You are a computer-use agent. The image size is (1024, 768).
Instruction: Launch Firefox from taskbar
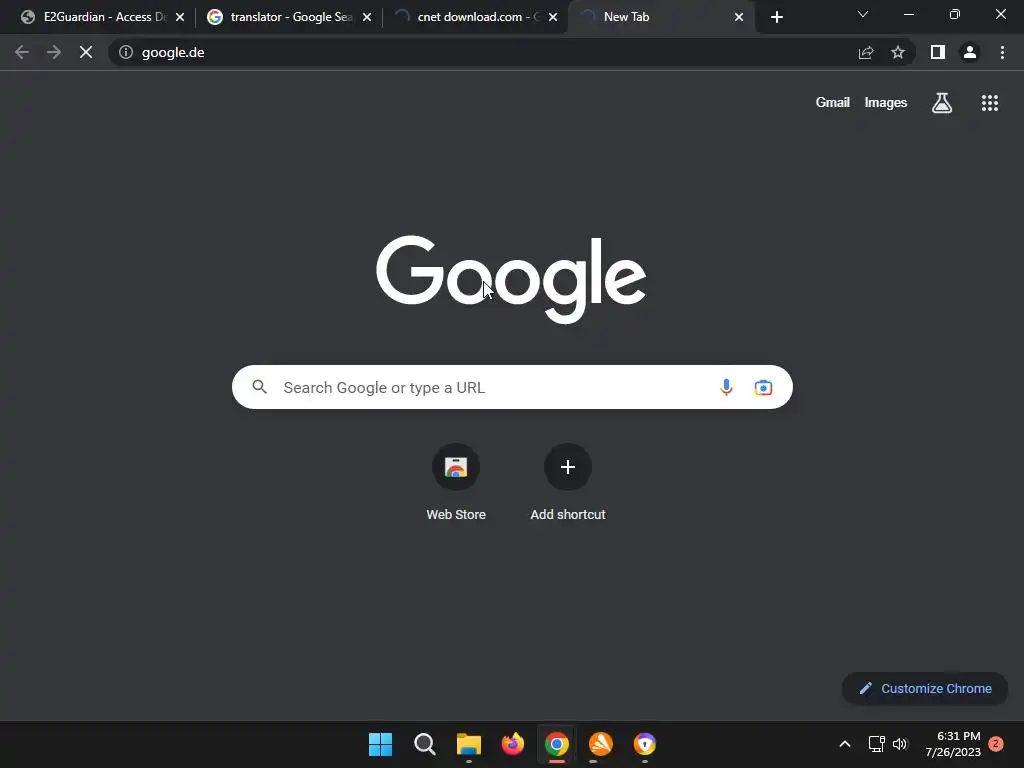[x=513, y=744]
